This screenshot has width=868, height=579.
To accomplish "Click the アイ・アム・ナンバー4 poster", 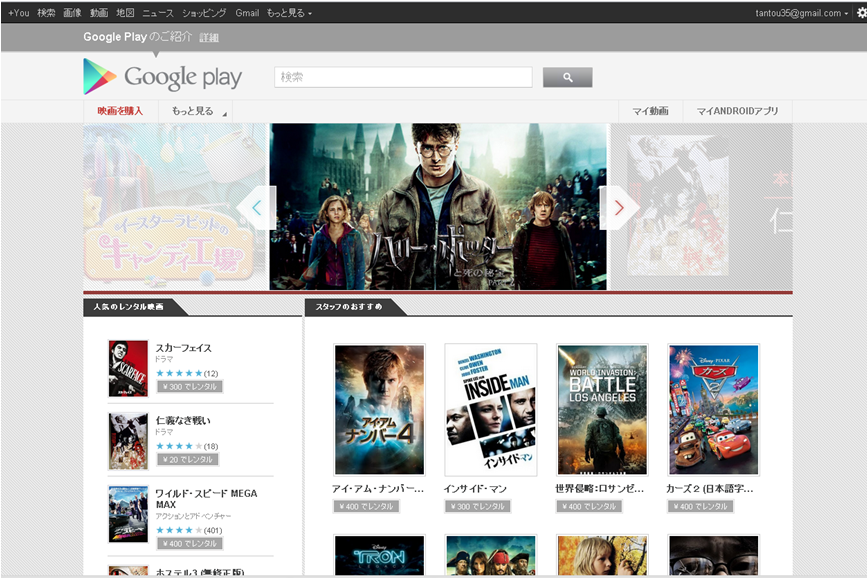I will 380,410.
